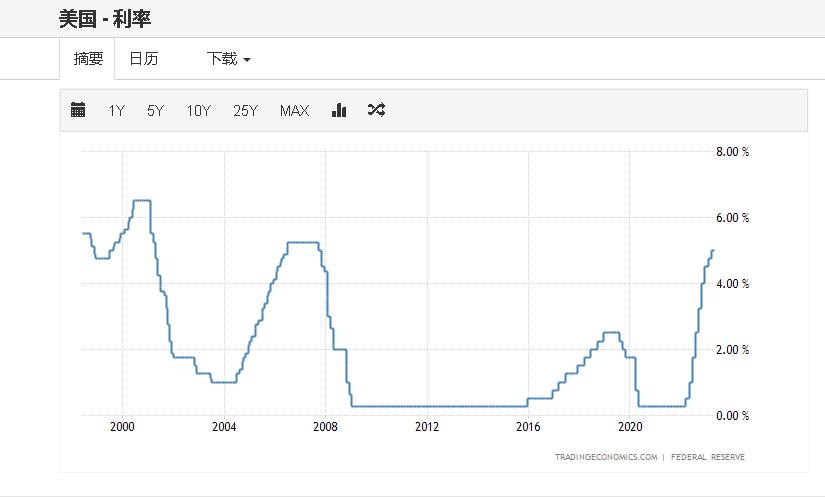This screenshot has width=825, height=497.
Task: Open the calendar date range picker icon
Action: point(78,111)
